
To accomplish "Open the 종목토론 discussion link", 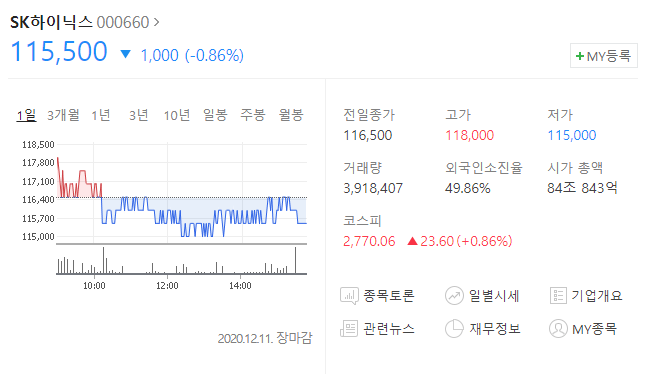I will [x=388, y=296].
